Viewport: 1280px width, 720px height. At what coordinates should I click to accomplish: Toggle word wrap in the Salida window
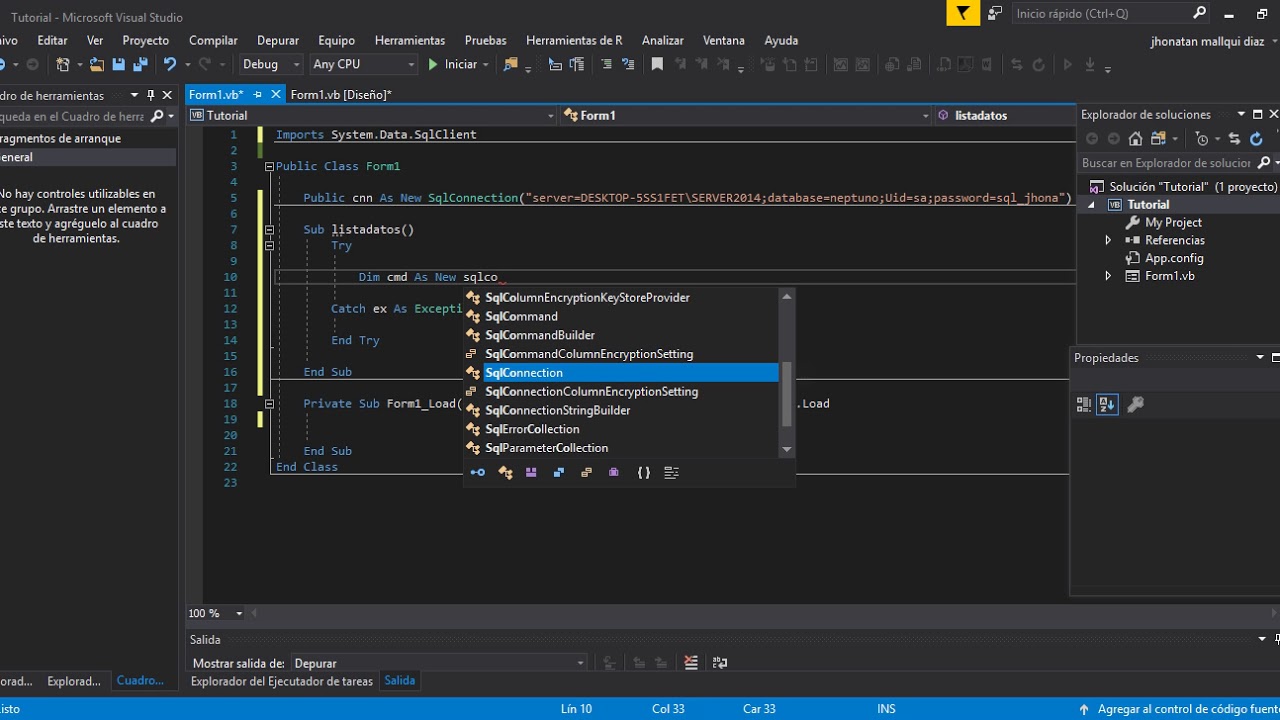(719, 662)
